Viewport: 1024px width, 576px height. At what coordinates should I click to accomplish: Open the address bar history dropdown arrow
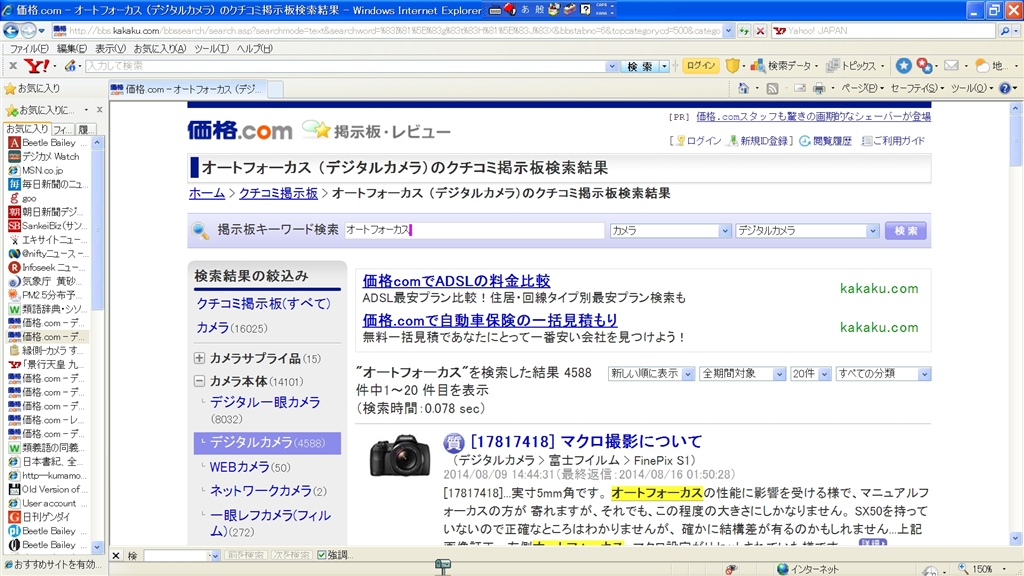pos(728,31)
